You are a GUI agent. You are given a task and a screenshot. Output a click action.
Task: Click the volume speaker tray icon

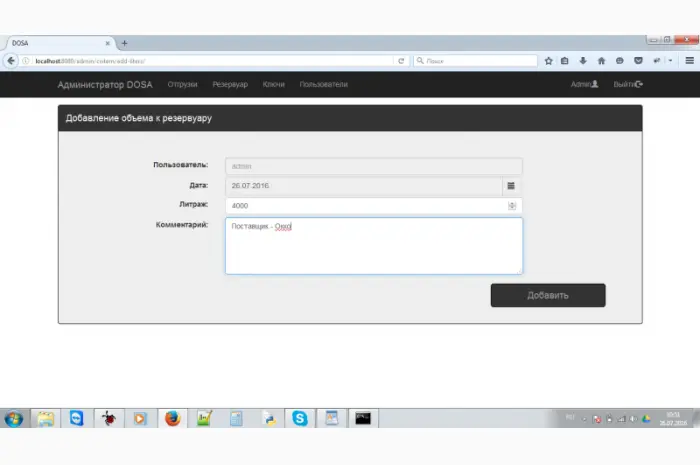(x=633, y=419)
